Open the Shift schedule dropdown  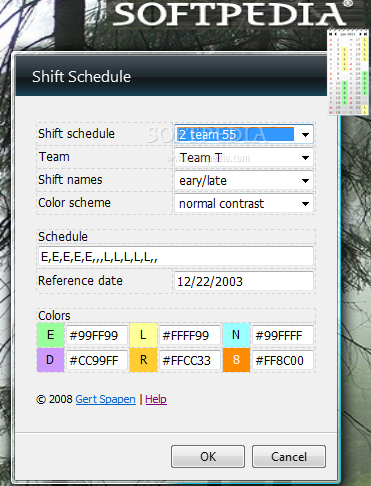tap(244, 134)
